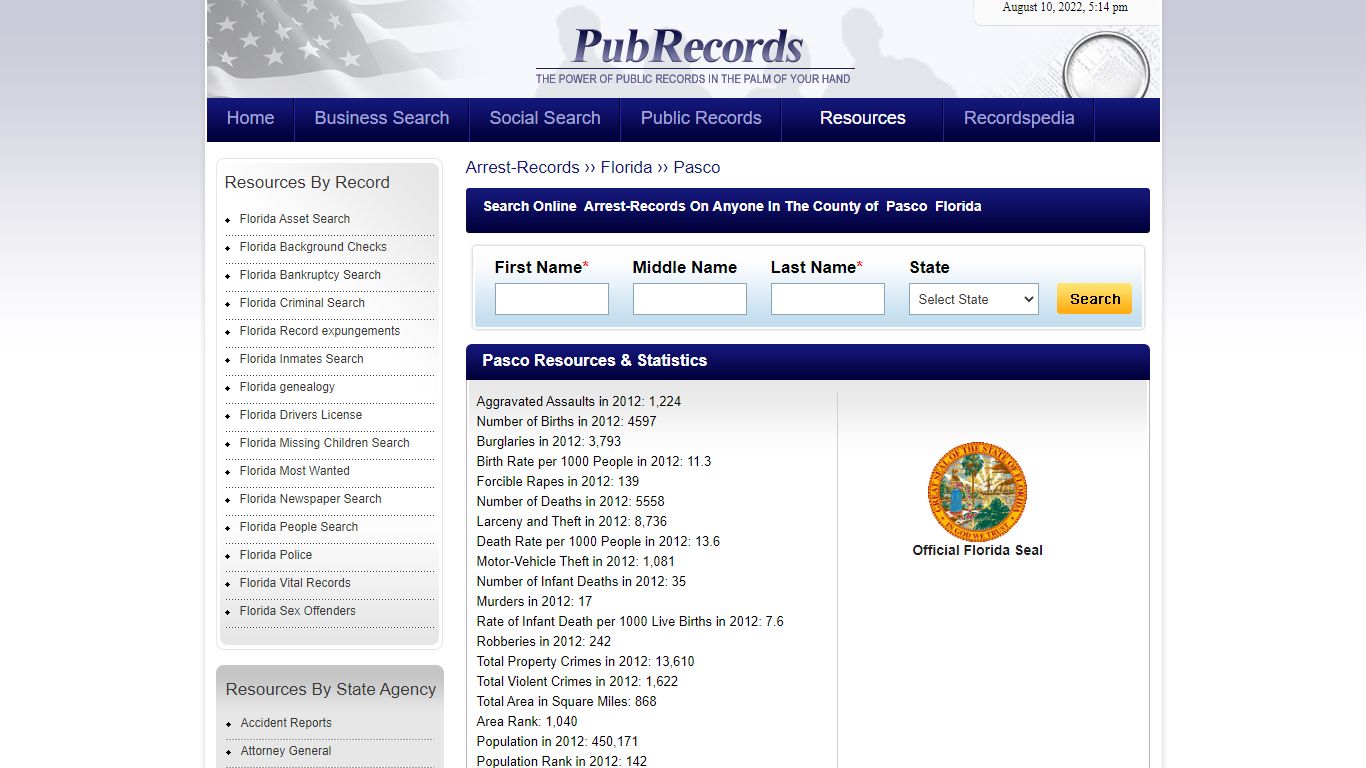This screenshot has height=768, width=1366.
Task: Click 'Motor-Vehicle Theft in 2012: 1,081'
Action: (576, 561)
